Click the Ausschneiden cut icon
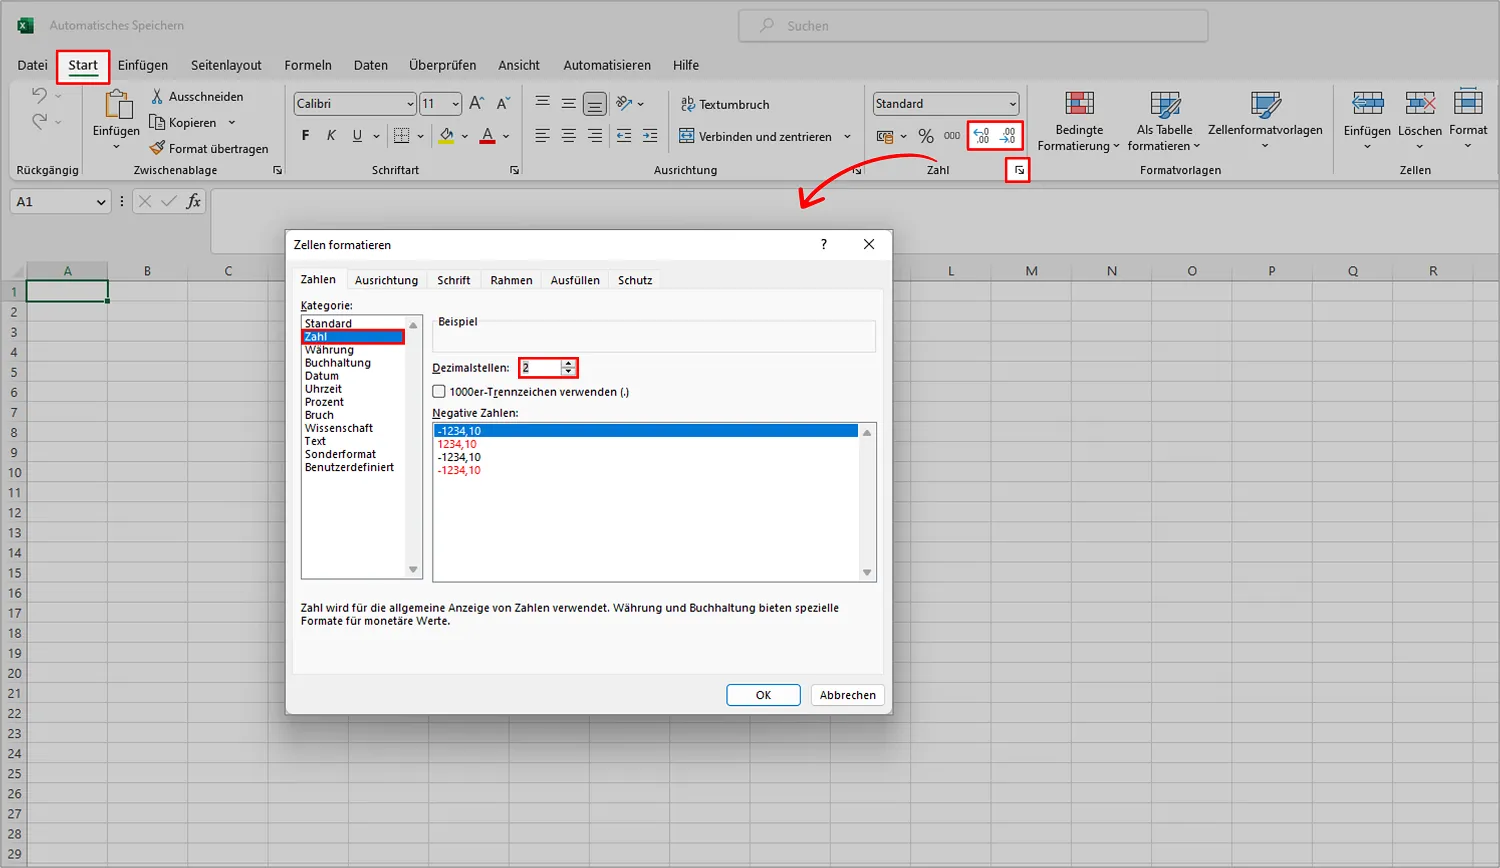Screen dimensions: 1500x868 point(156,96)
